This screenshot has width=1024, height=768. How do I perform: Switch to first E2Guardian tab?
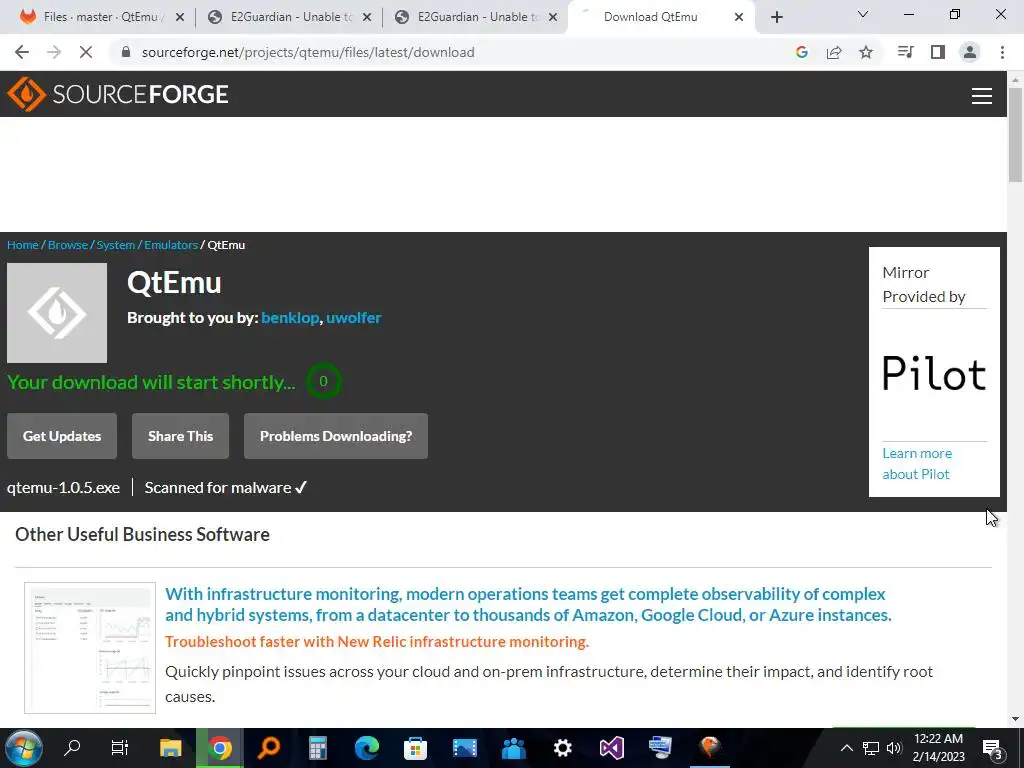289,17
